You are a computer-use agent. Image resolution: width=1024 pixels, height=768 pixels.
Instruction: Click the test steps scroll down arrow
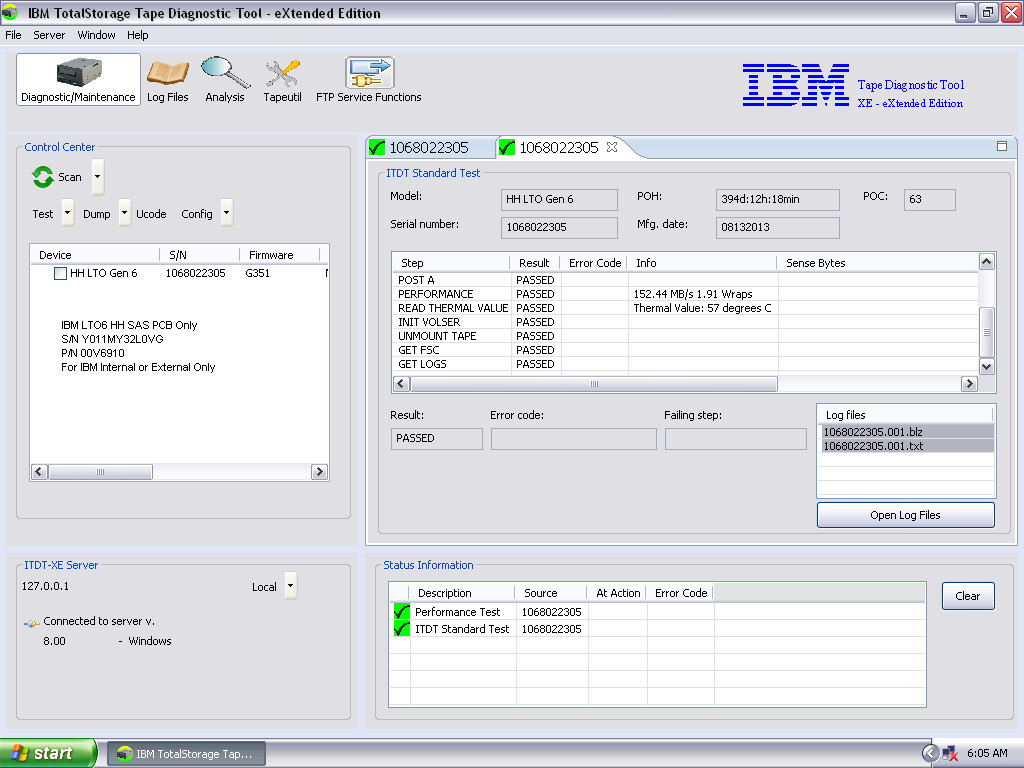[x=987, y=366]
